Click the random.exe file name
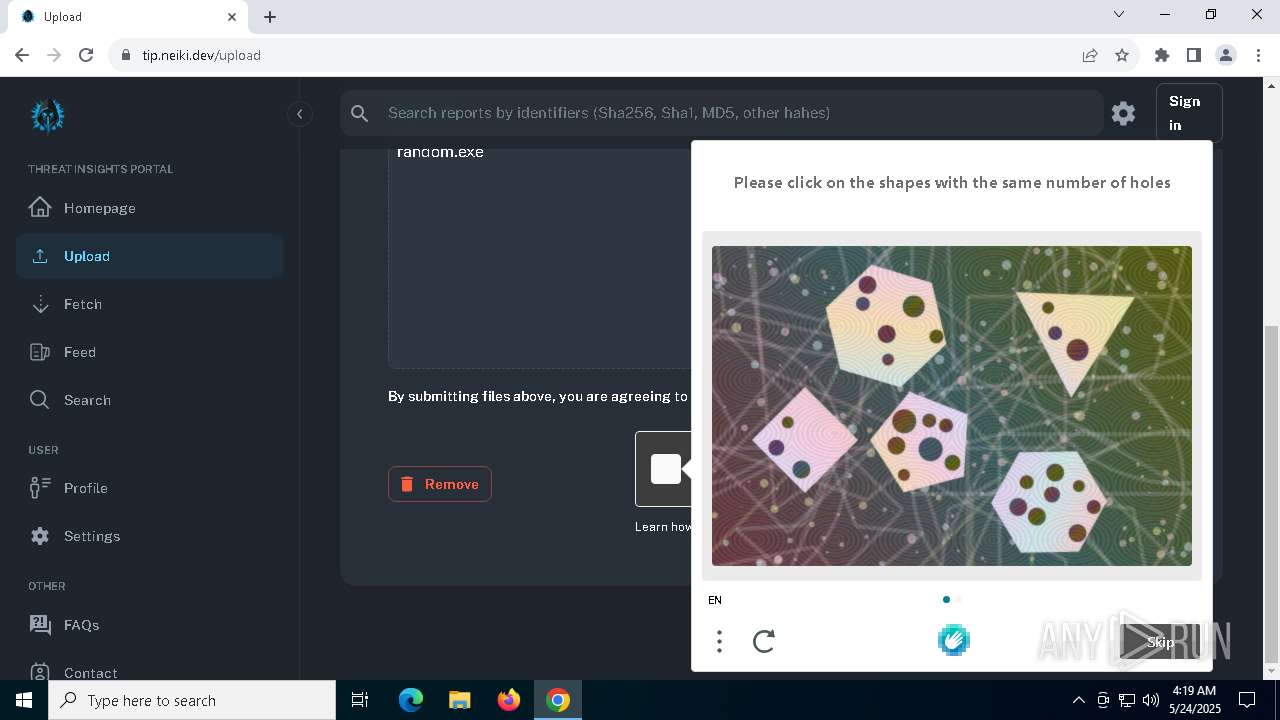 440,152
